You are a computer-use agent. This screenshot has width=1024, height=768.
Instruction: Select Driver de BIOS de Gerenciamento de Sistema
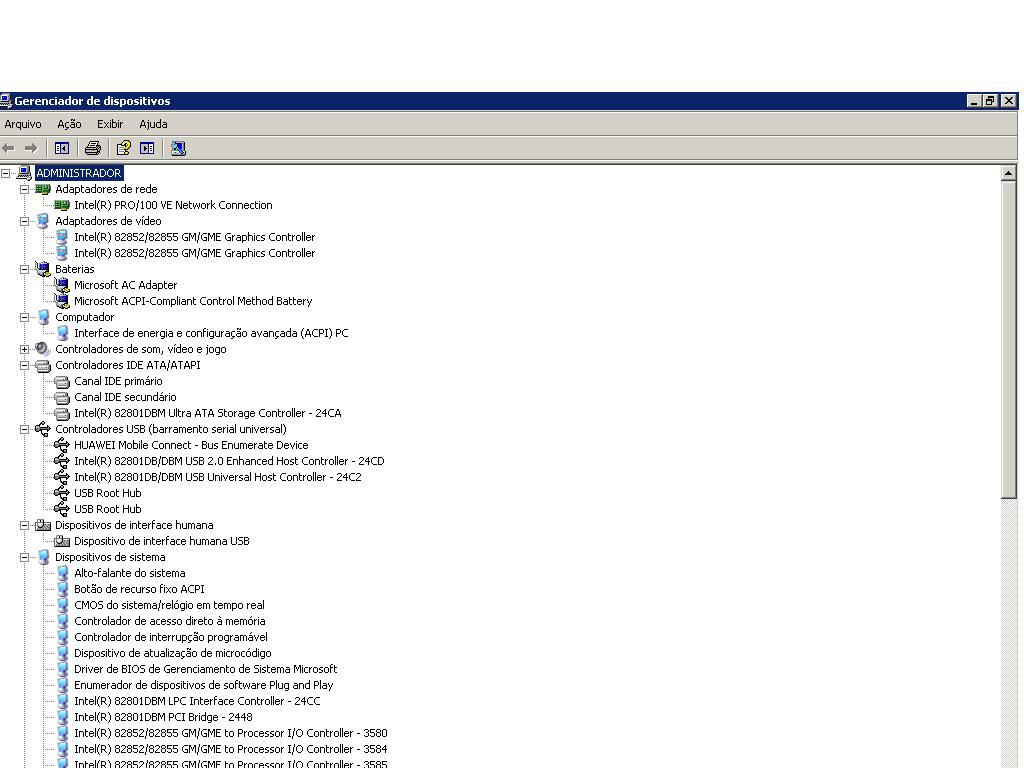pyautogui.click(x=205, y=669)
